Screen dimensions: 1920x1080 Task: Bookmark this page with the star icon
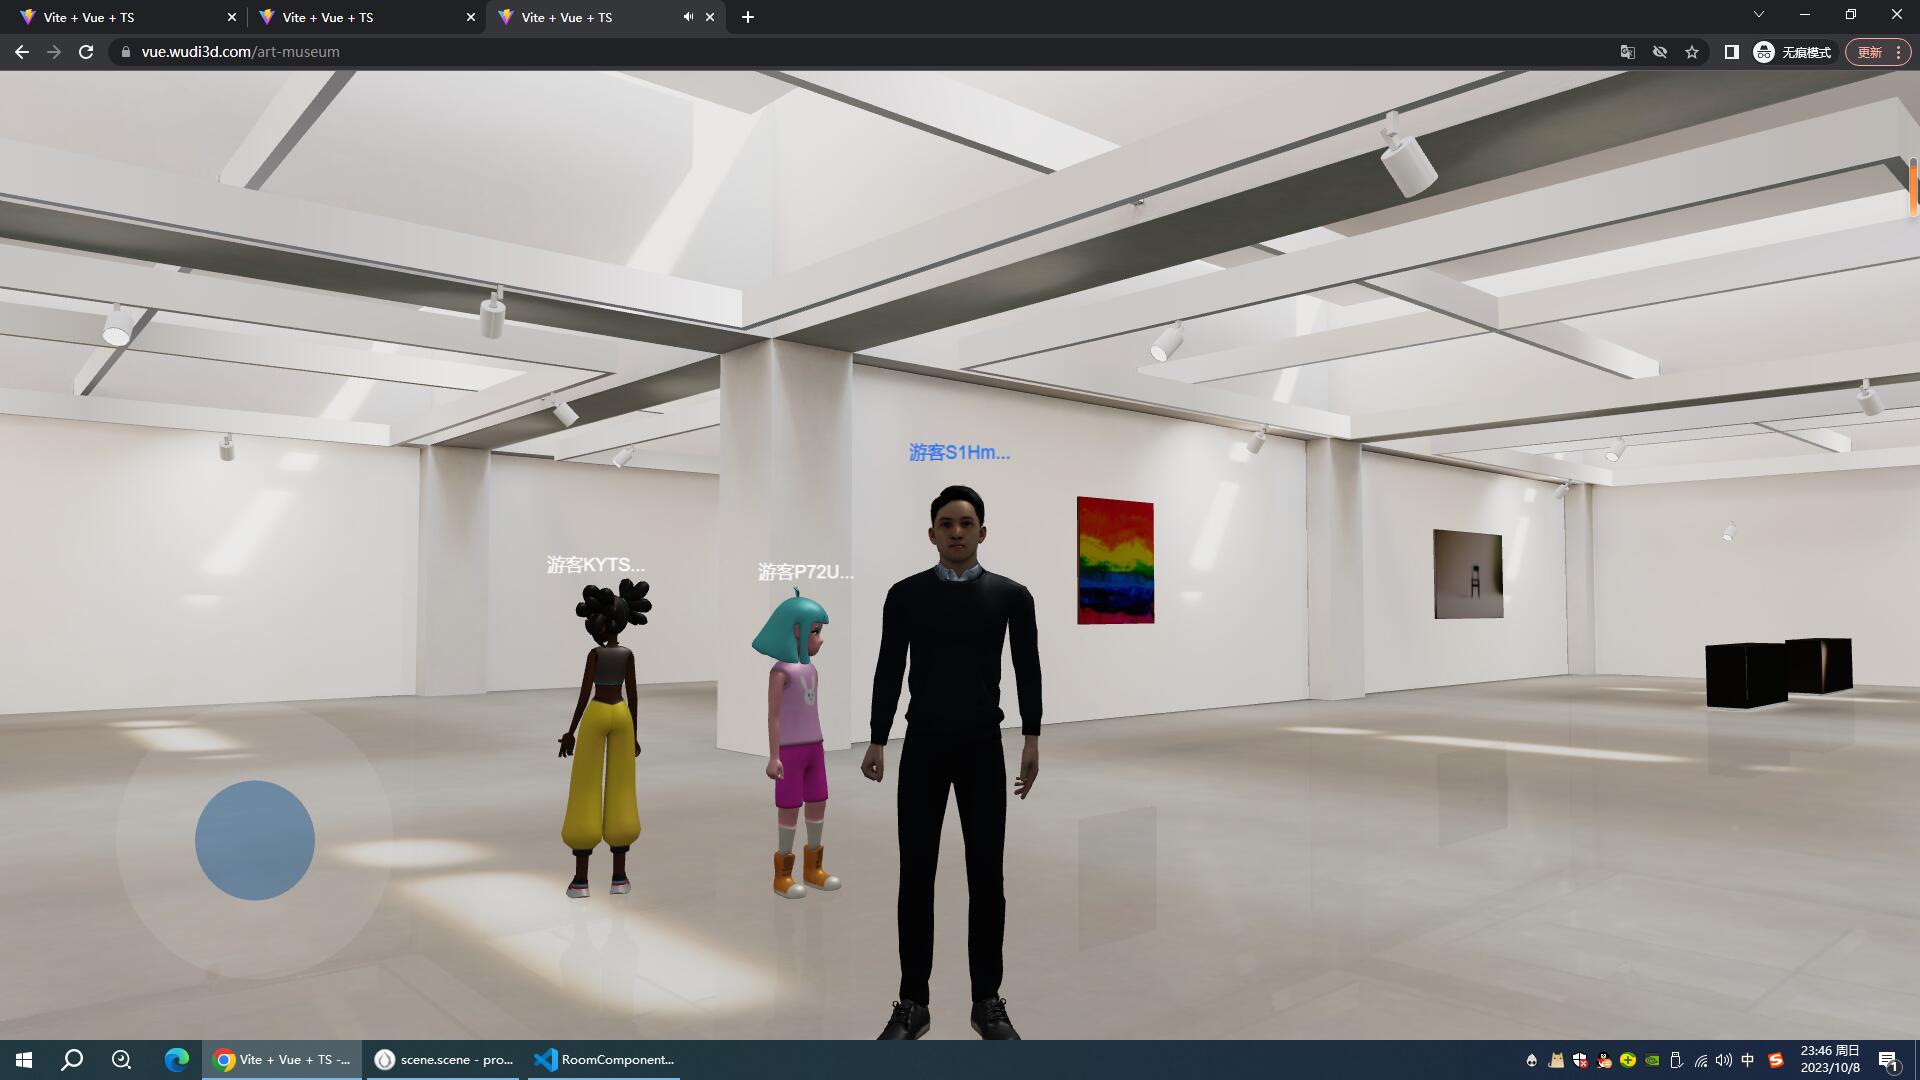click(1691, 52)
